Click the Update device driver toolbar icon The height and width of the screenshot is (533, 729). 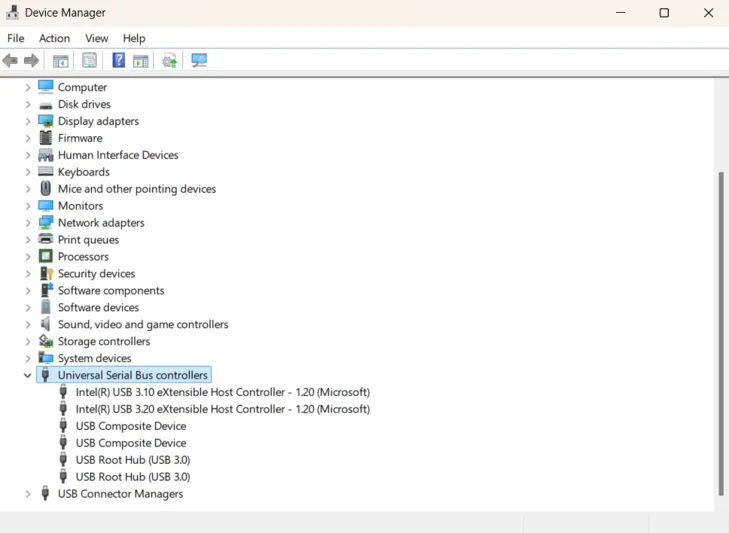tap(169, 60)
